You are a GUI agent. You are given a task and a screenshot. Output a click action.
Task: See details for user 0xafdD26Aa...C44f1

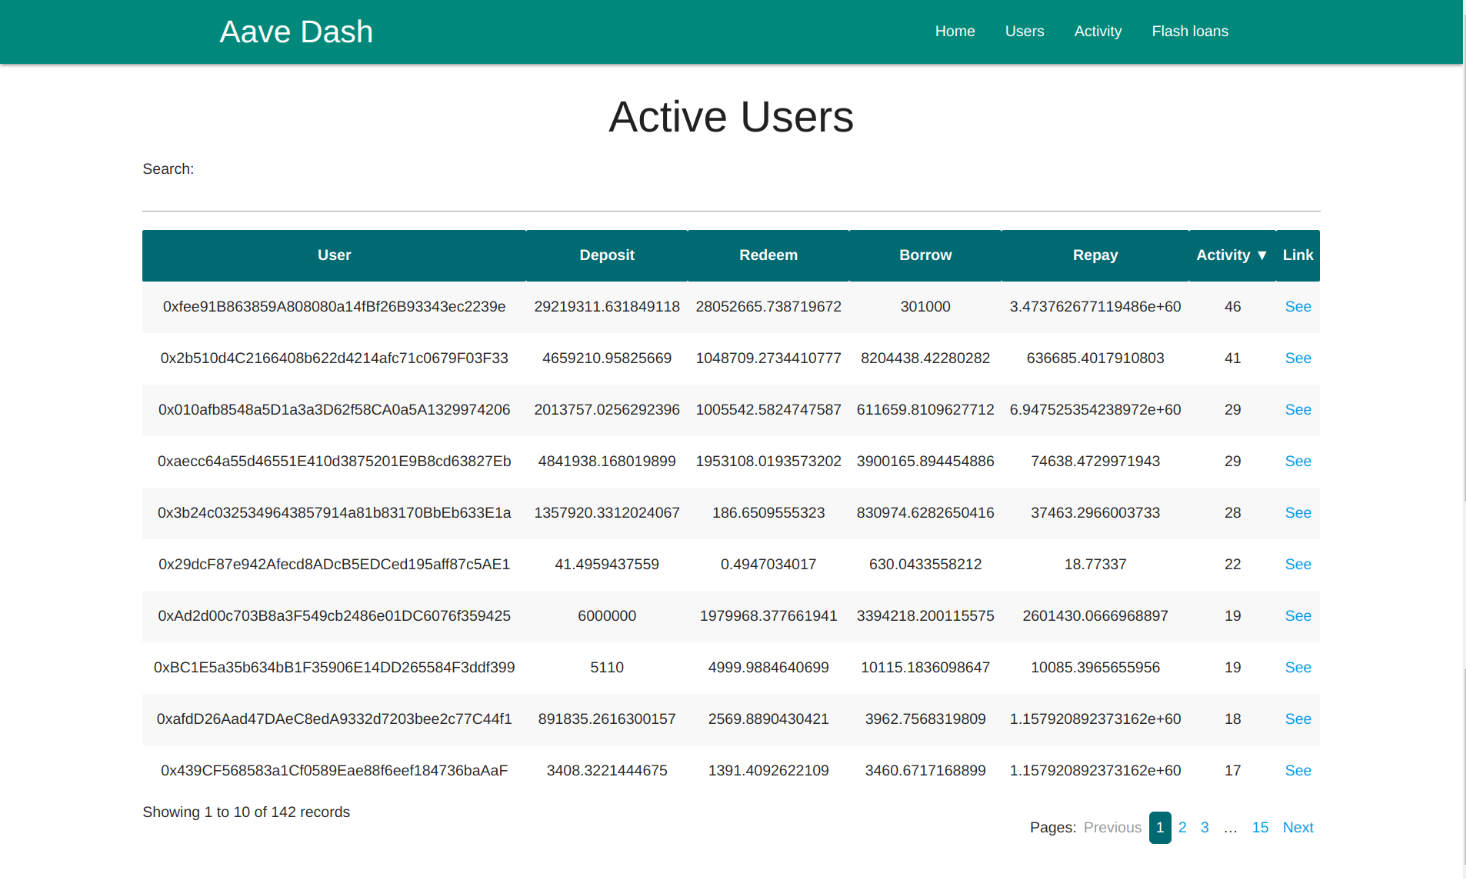[x=1298, y=719]
